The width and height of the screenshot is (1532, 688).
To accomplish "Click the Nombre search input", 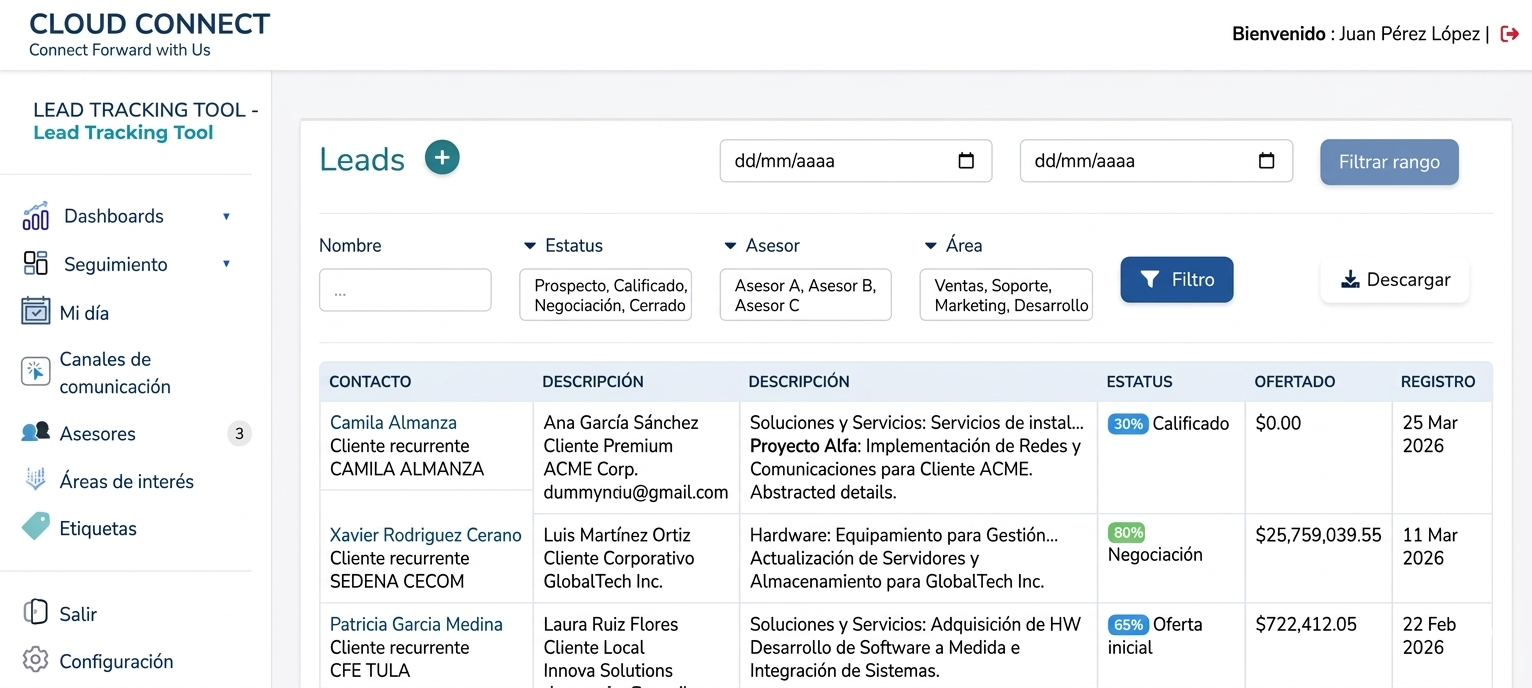I will pos(405,290).
